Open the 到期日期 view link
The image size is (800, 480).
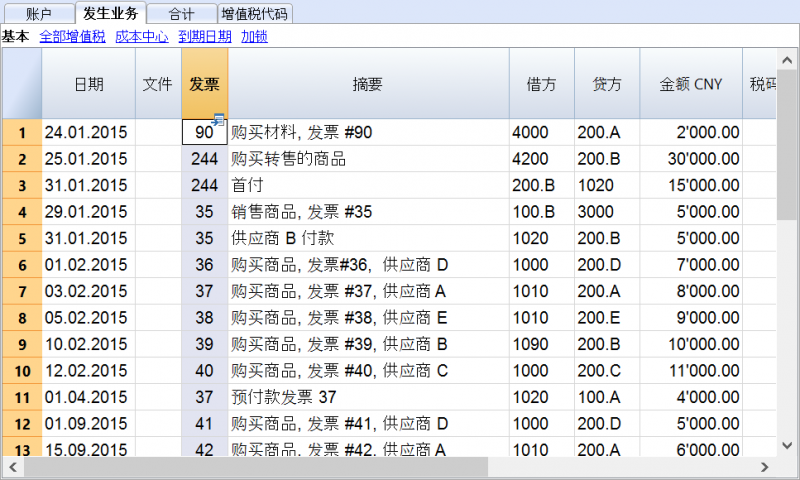point(205,36)
